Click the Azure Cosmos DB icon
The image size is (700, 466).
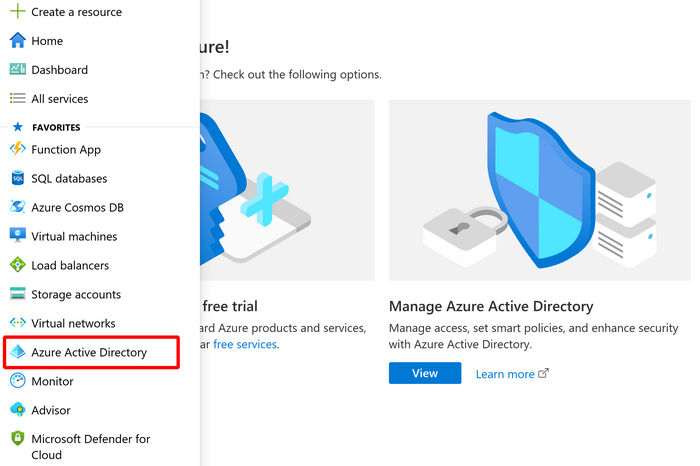coord(17,208)
